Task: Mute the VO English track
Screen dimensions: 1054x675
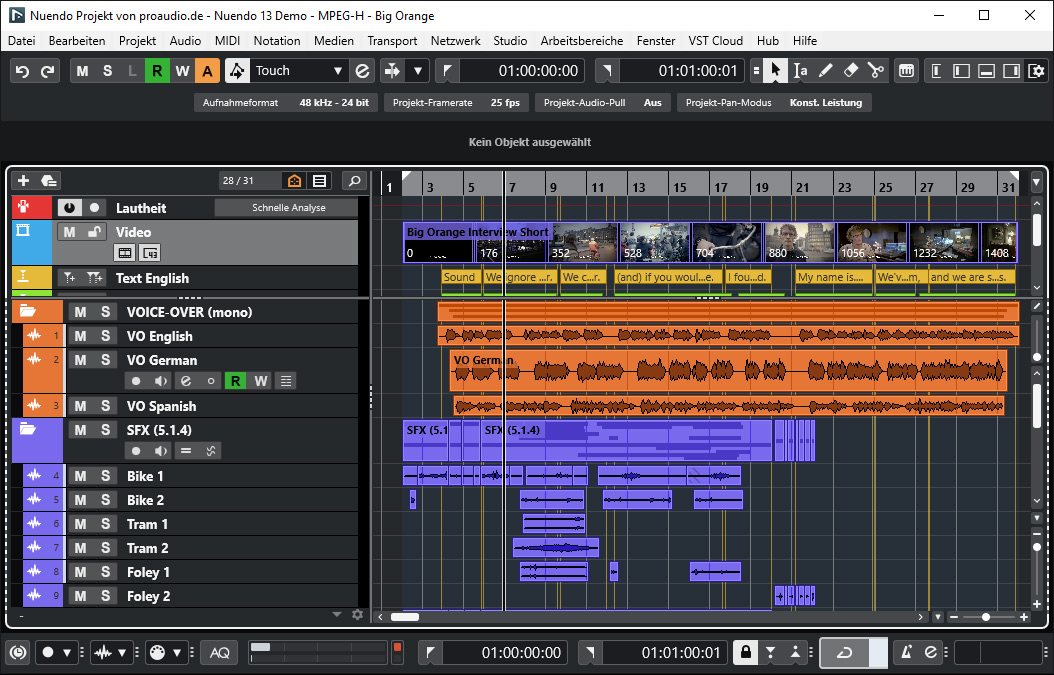Action: (81, 336)
